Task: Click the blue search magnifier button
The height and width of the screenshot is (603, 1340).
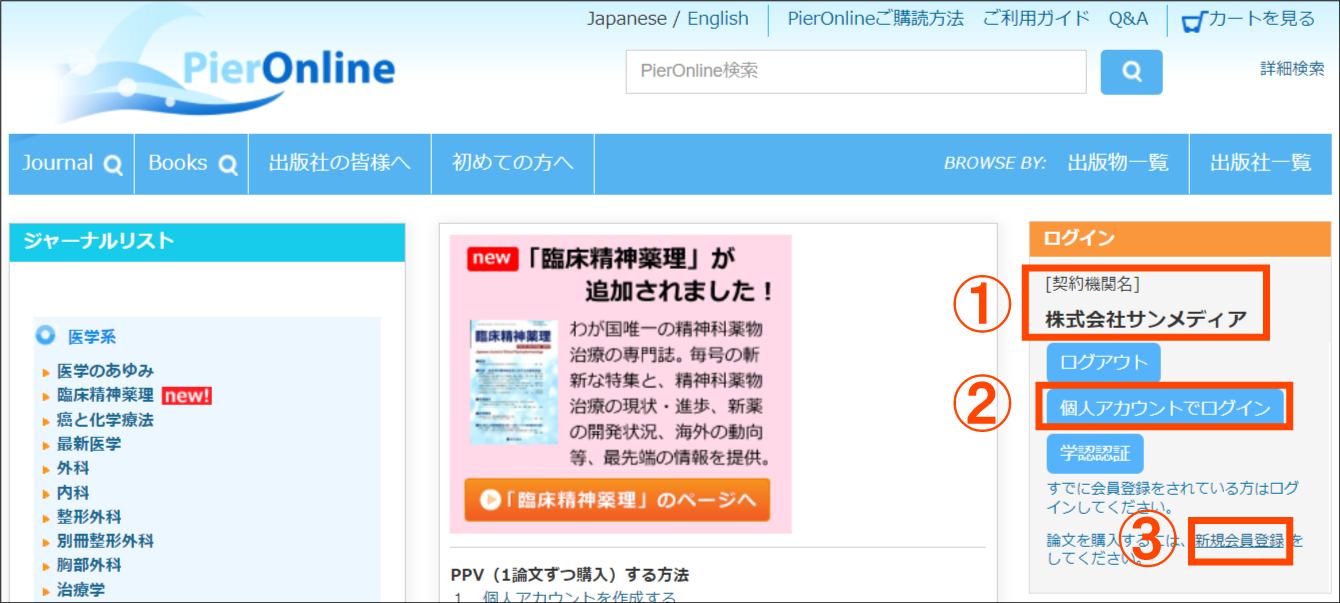Action: point(1131,72)
